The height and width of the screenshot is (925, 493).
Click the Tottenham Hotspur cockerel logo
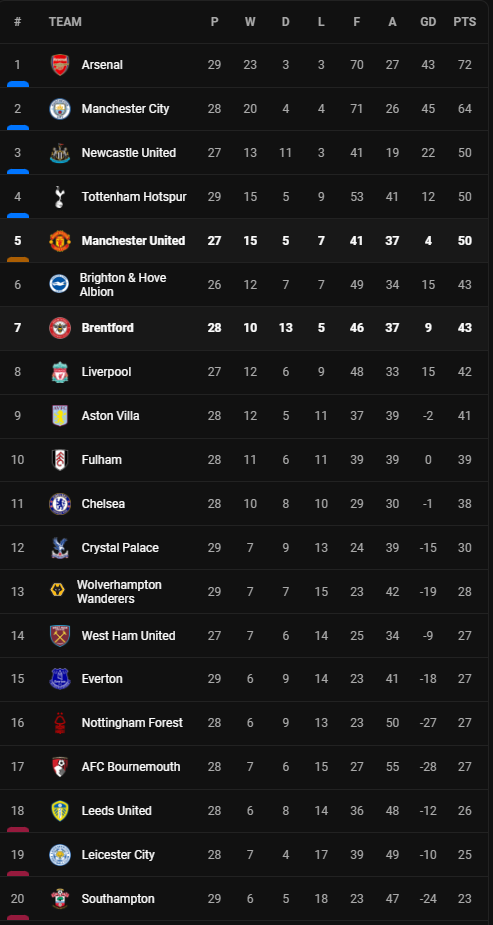pos(60,196)
